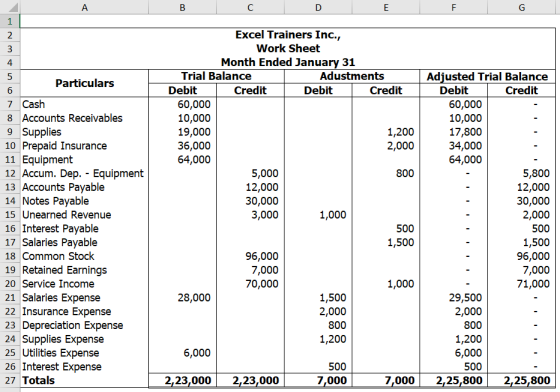The height and width of the screenshot is (392, 560).
Task: Select Accum. Dep. adjusted credit 5,800
Action: click(x=521, y=174)
